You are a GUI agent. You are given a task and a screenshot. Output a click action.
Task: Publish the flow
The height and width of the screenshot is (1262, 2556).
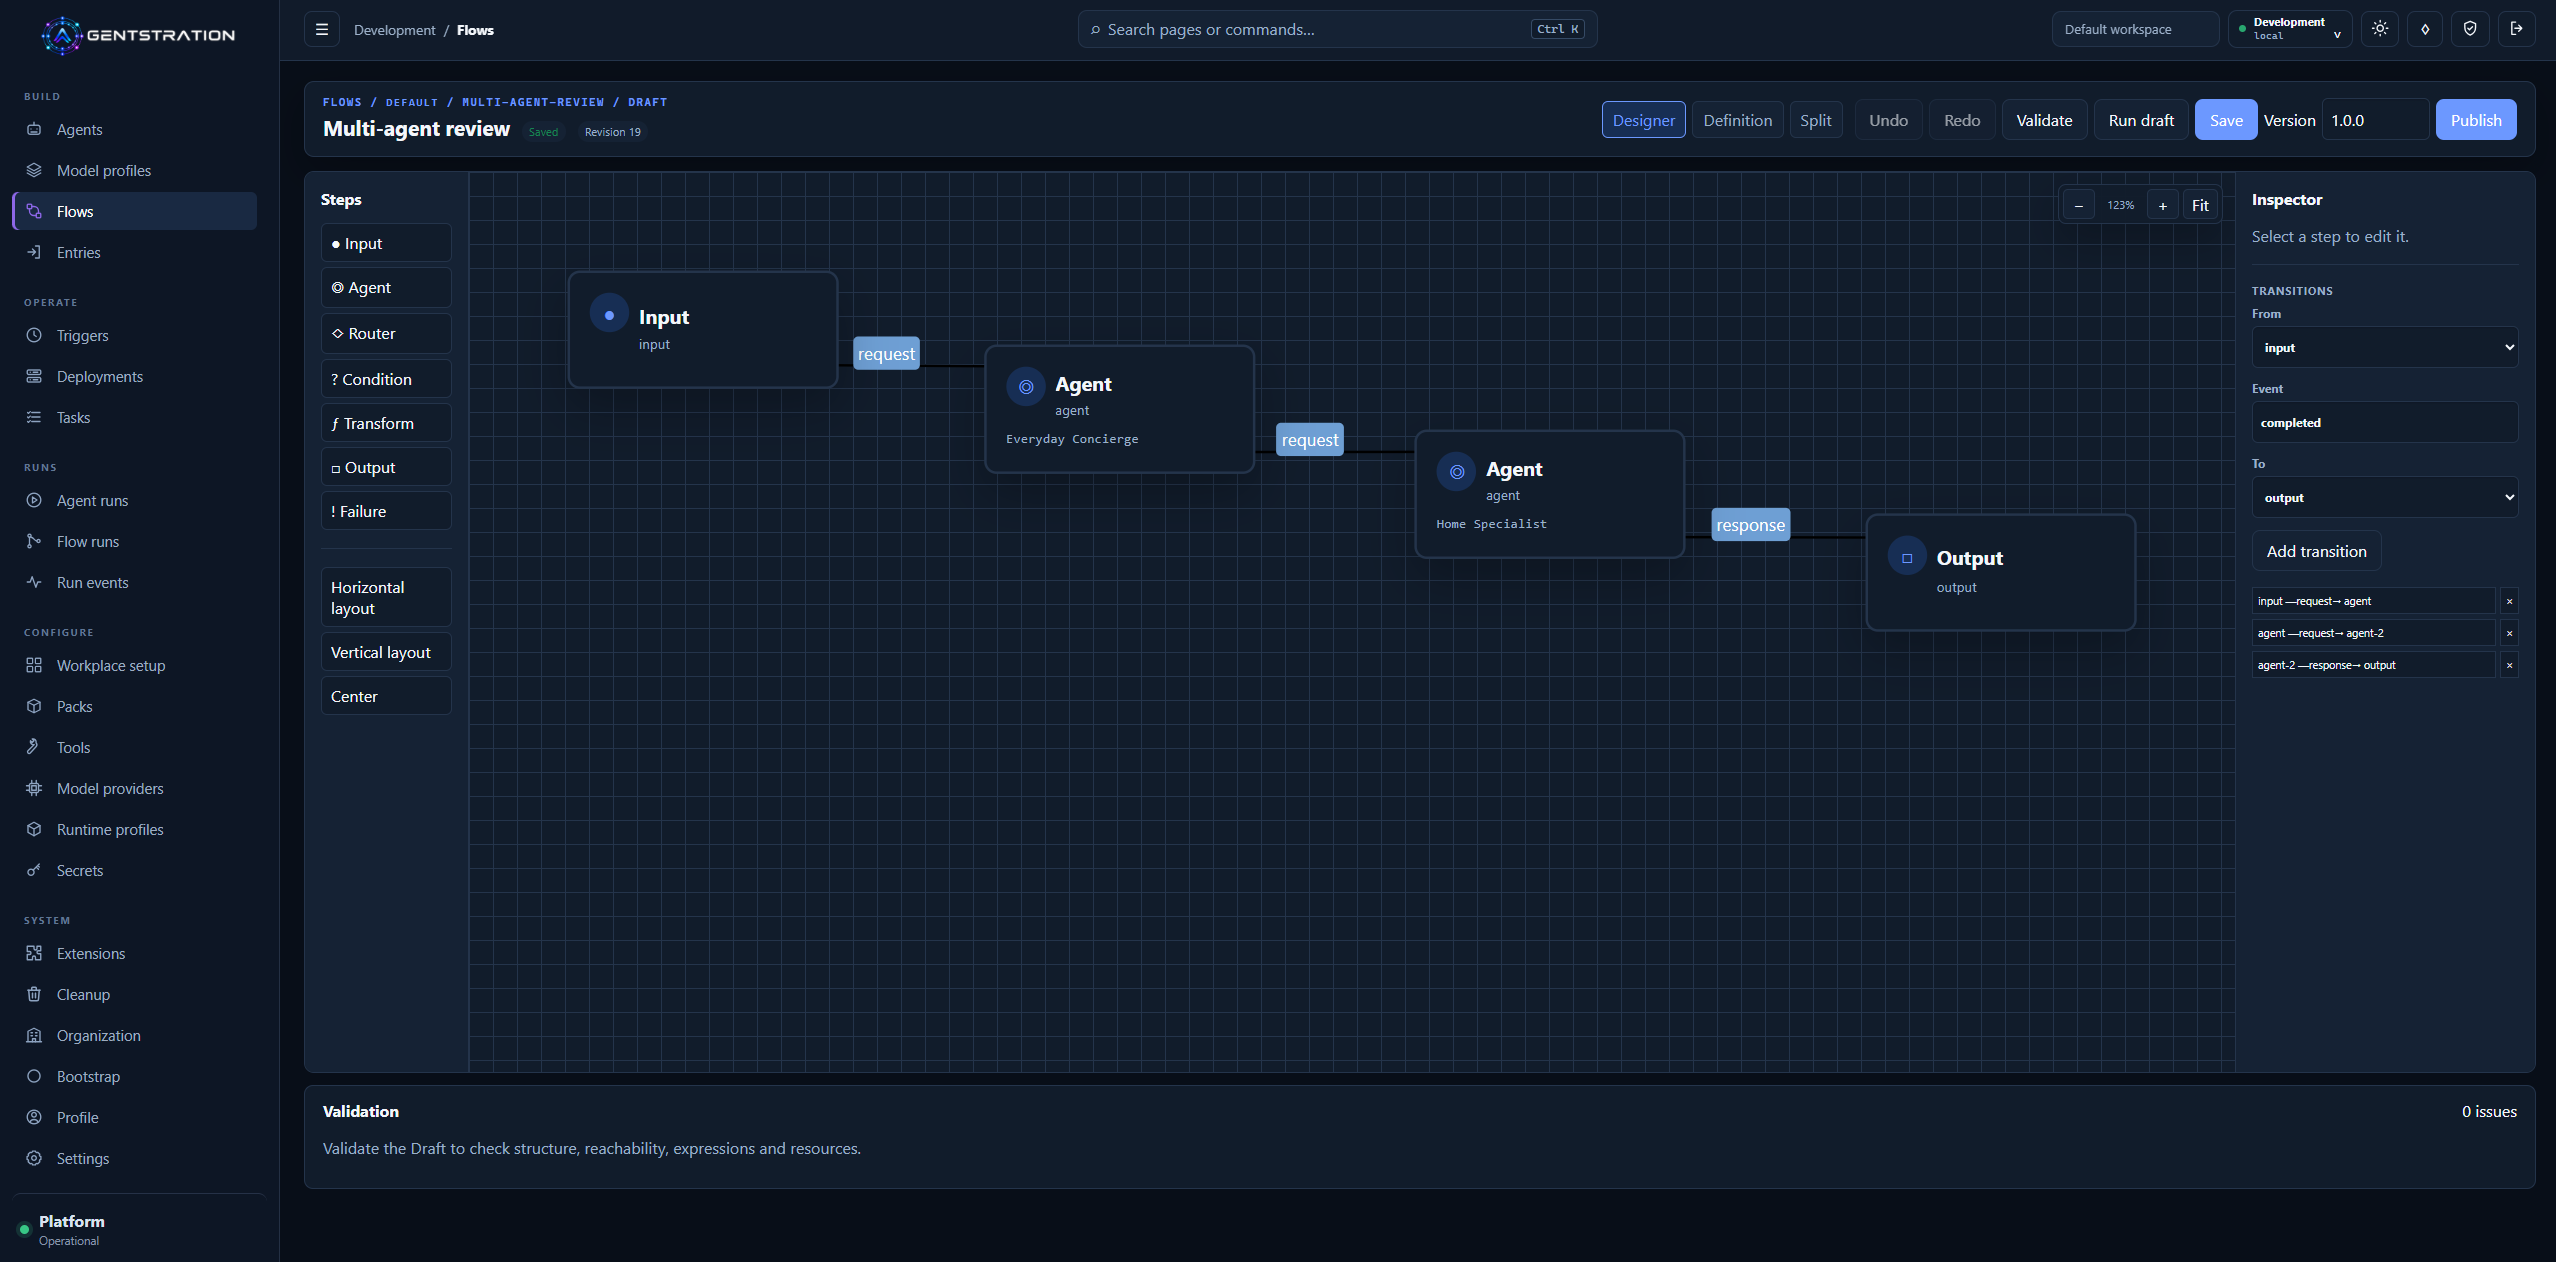point(2476,120)
